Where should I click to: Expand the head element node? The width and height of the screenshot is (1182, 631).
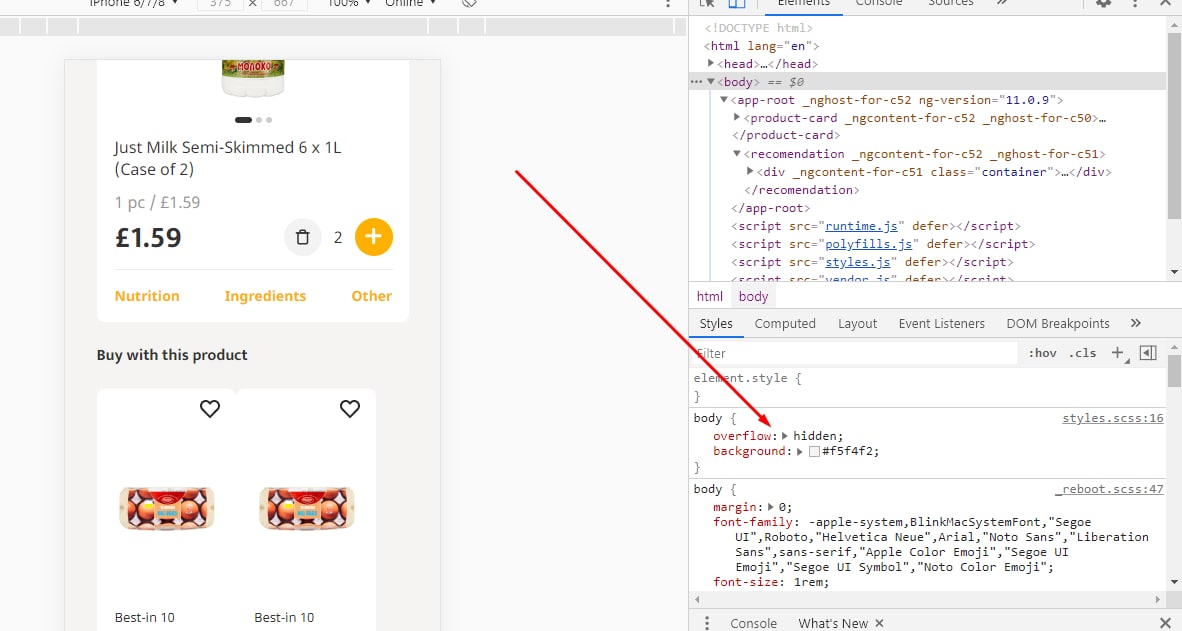[711, 63]
